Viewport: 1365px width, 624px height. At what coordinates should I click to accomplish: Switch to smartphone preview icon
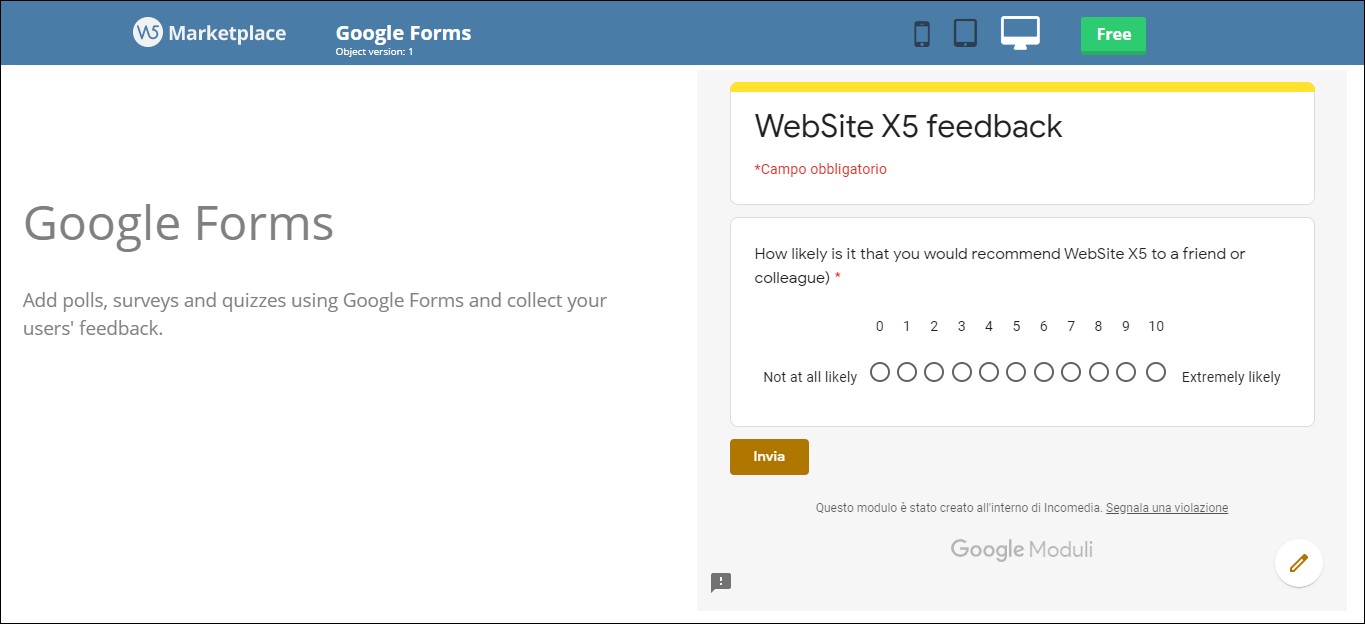coord(922,34)
